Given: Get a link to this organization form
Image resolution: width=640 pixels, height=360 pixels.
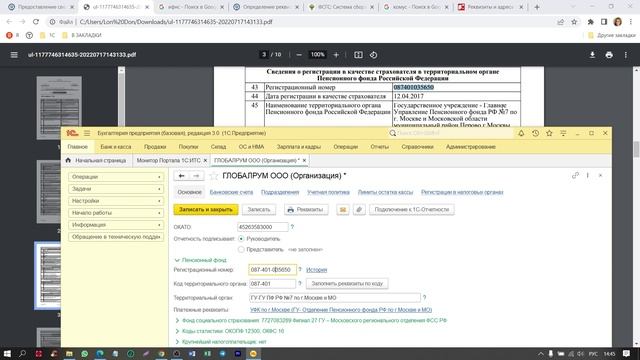Looking at the screenshot, I should click(x=575, y=176).
